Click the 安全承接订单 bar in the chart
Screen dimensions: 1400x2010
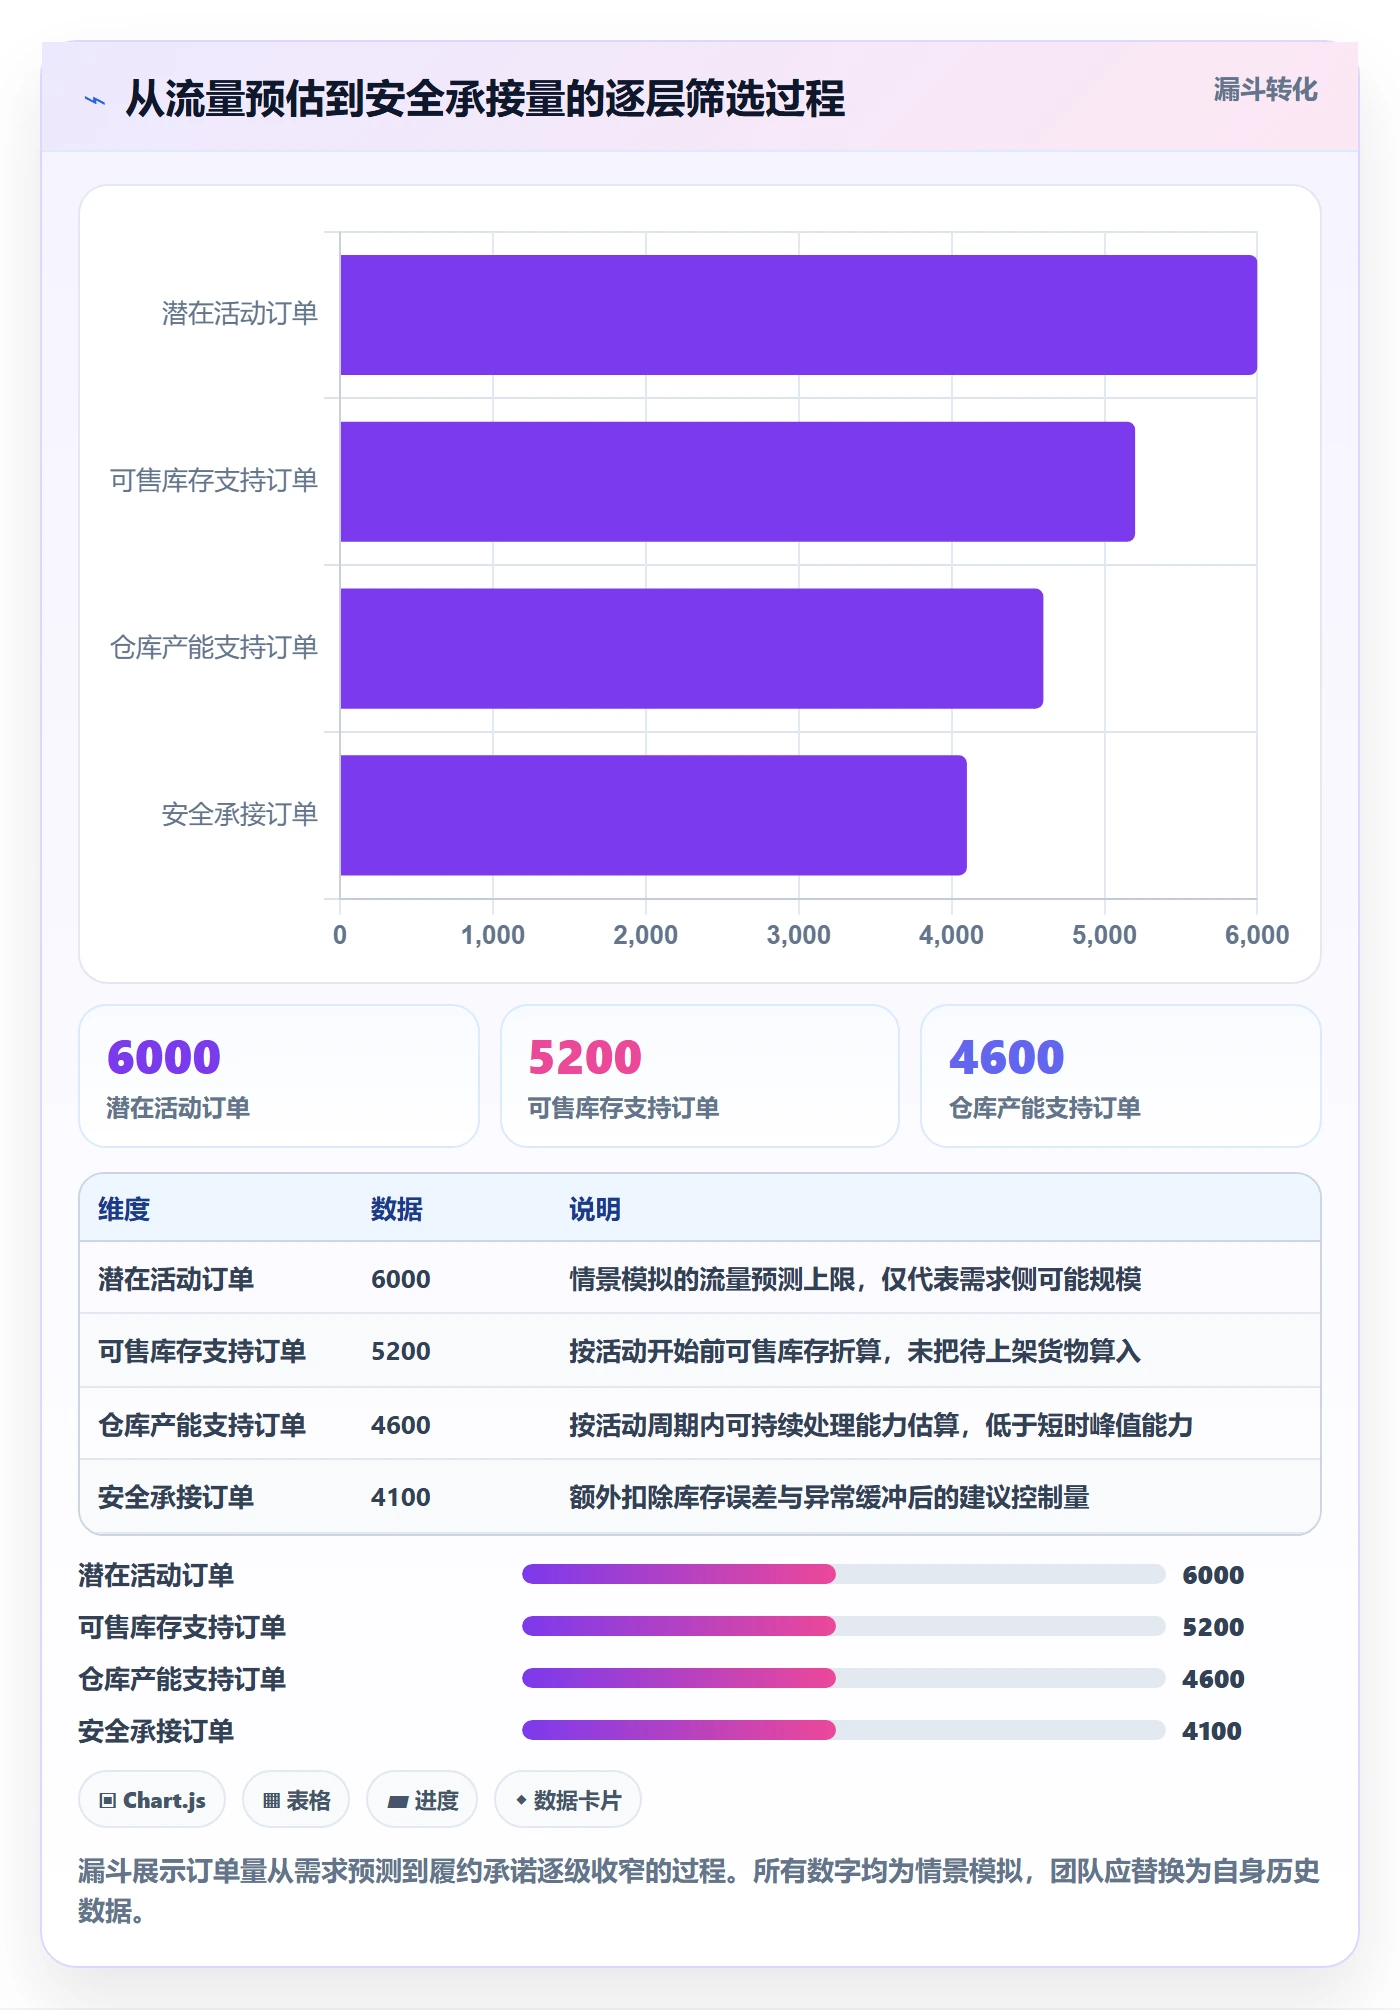pyautogui.click(x=653, y=815)
